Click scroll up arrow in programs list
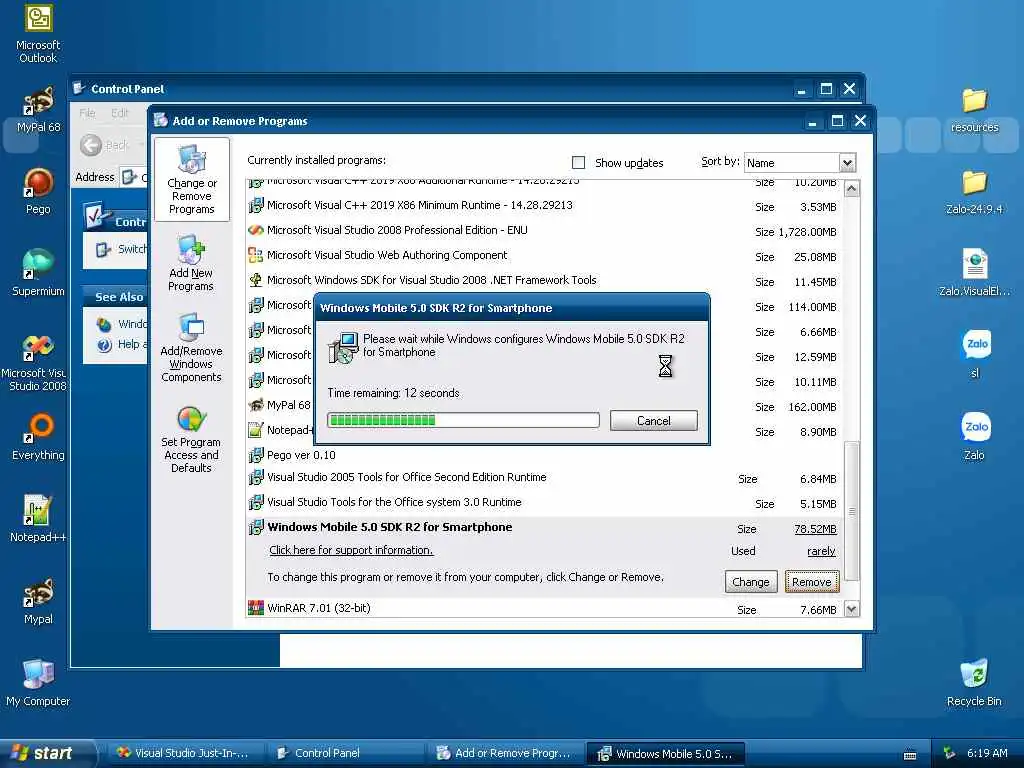Image resolution: width=1024 pixels, height=768 pixels. pyautogui.click(x=852, y=189)
